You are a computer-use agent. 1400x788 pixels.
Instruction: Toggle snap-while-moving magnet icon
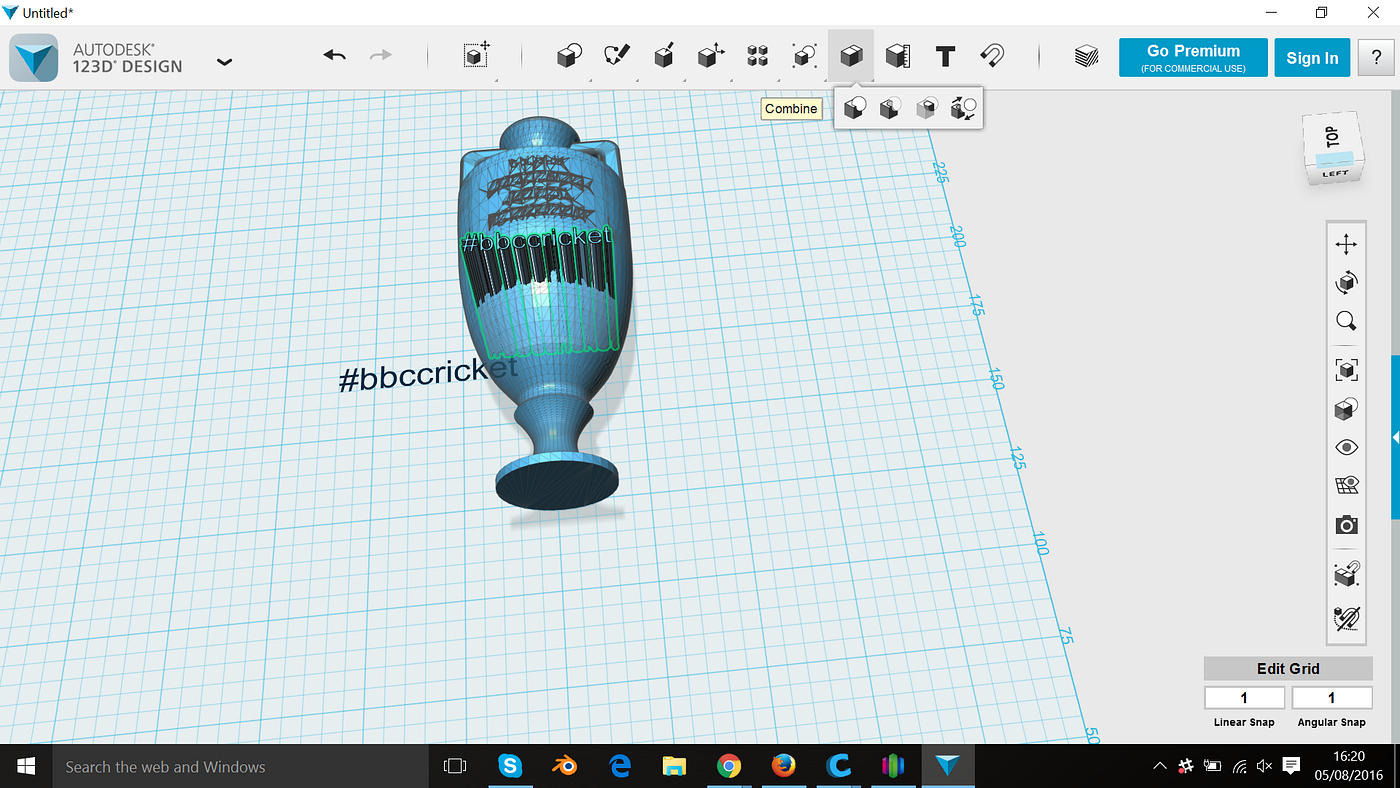tap(1346, 574)
